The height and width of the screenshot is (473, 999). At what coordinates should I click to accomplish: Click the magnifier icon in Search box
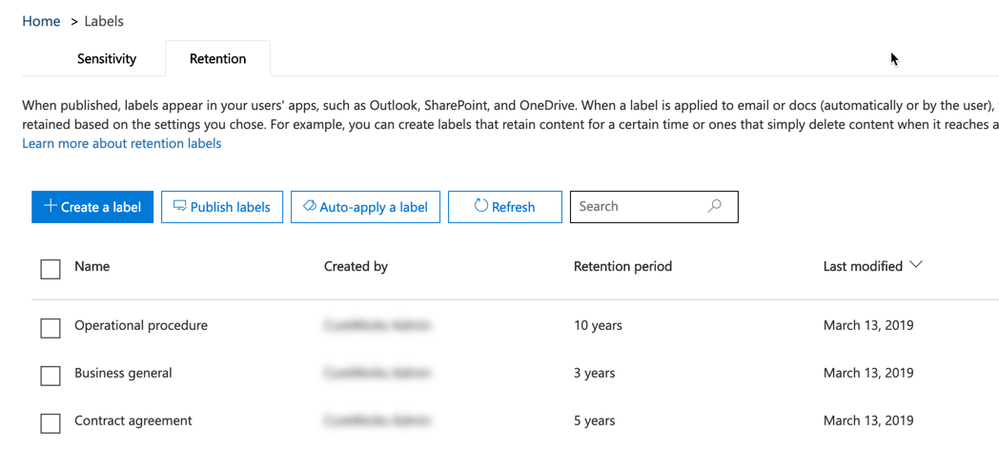(714, 207)
